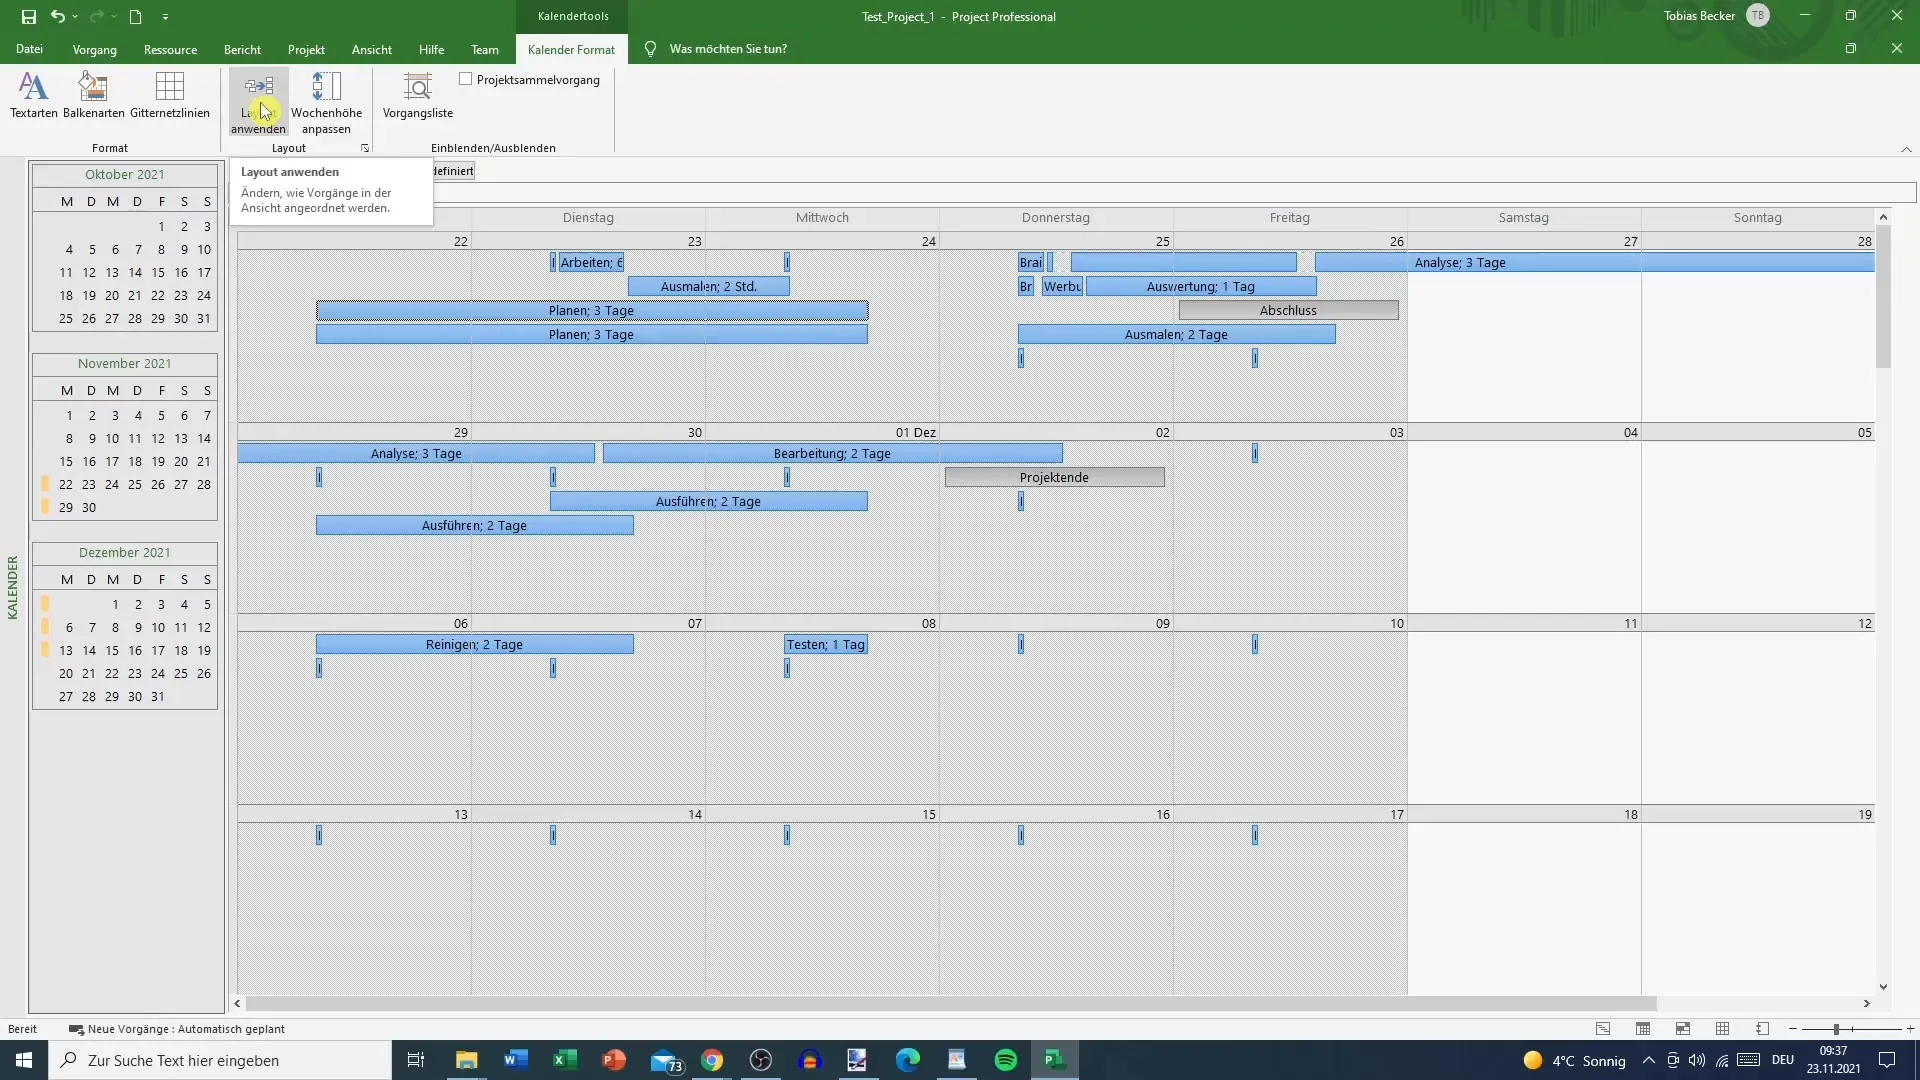Open the Vorgangsliste task list tool
Screen dimensions: 1920x1080
tap(418, 96)
